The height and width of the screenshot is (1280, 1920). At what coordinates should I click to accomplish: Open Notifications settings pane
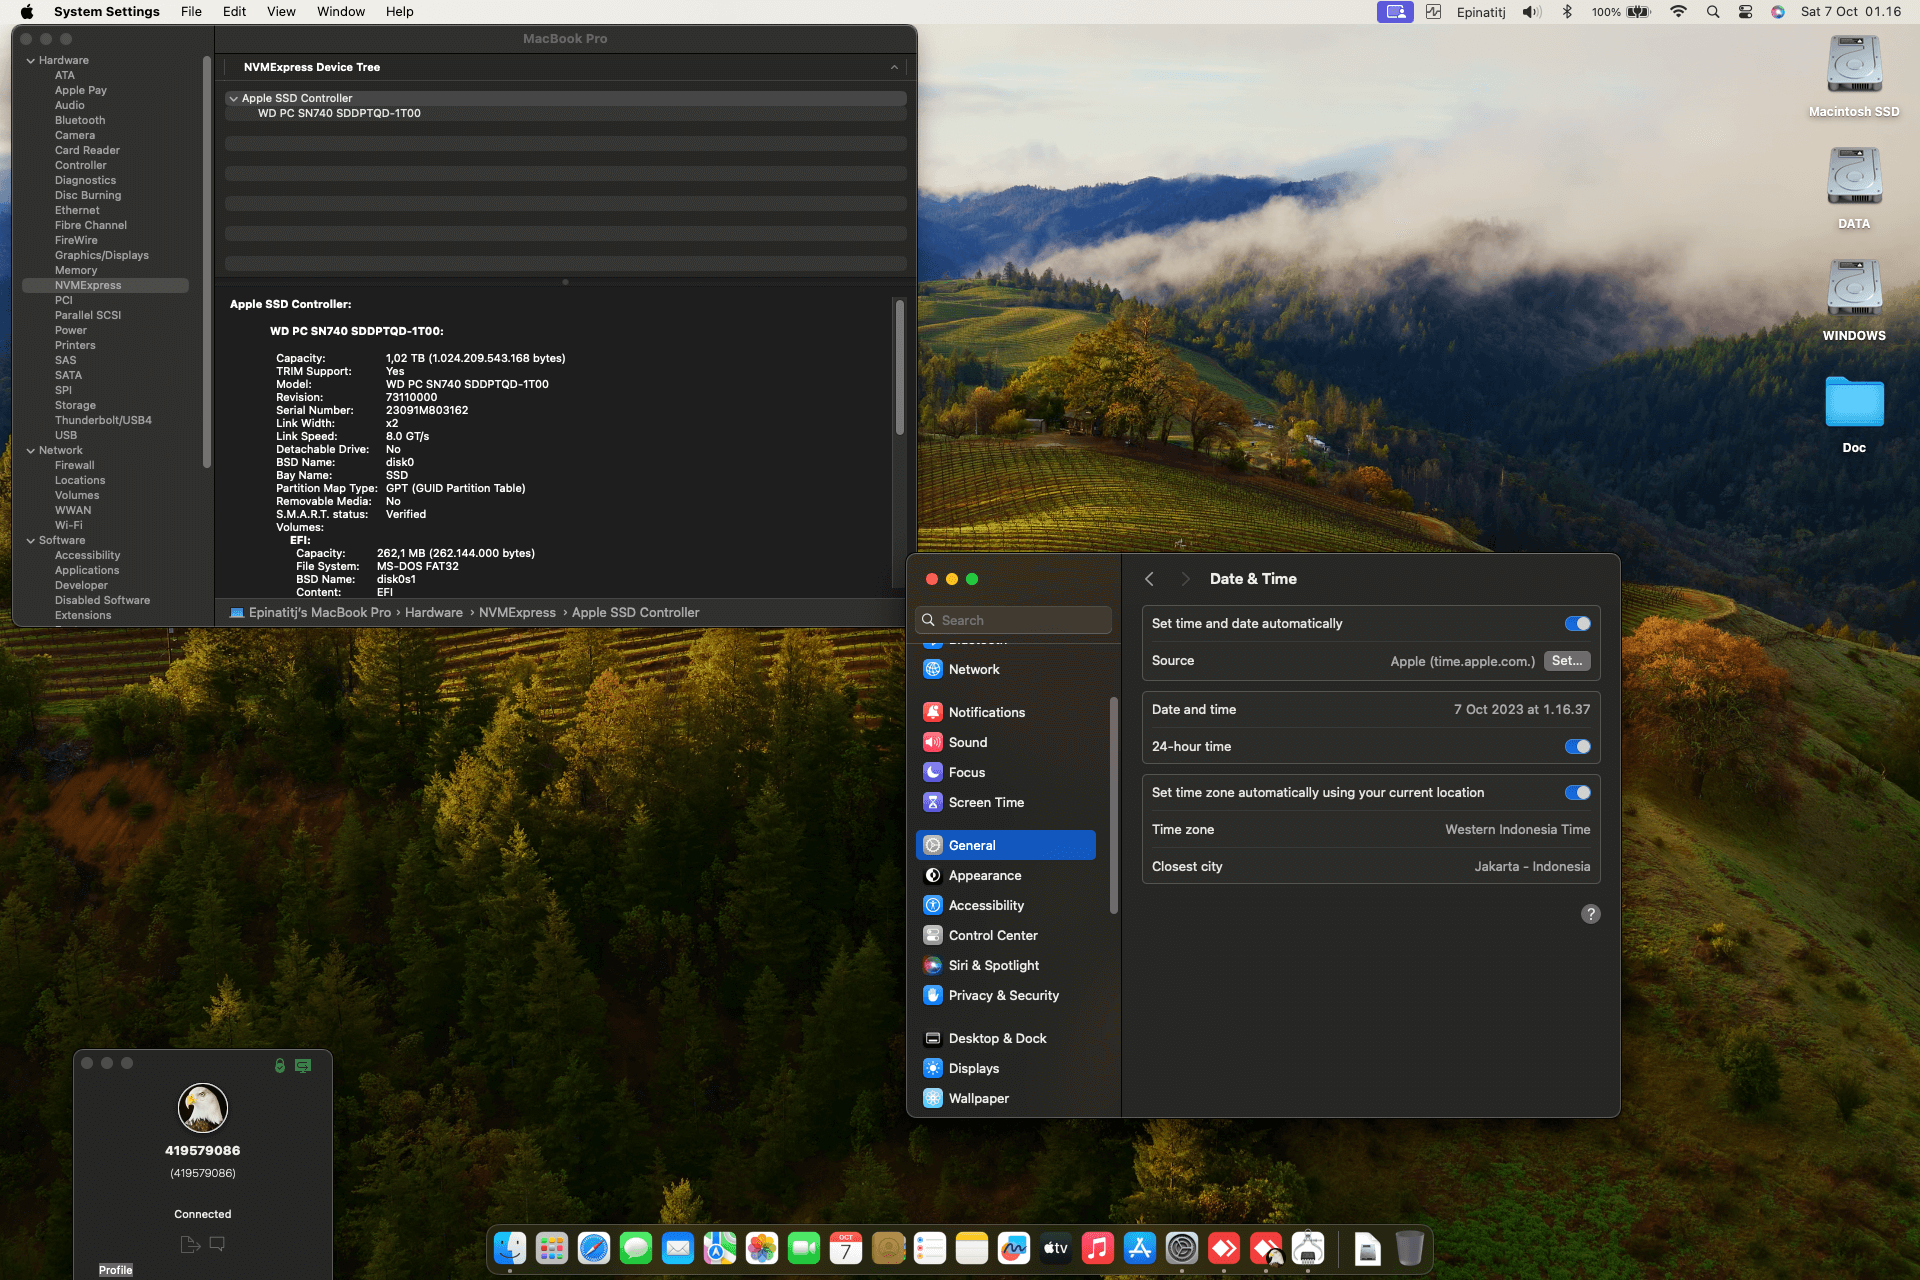click(x=986, y=712)
